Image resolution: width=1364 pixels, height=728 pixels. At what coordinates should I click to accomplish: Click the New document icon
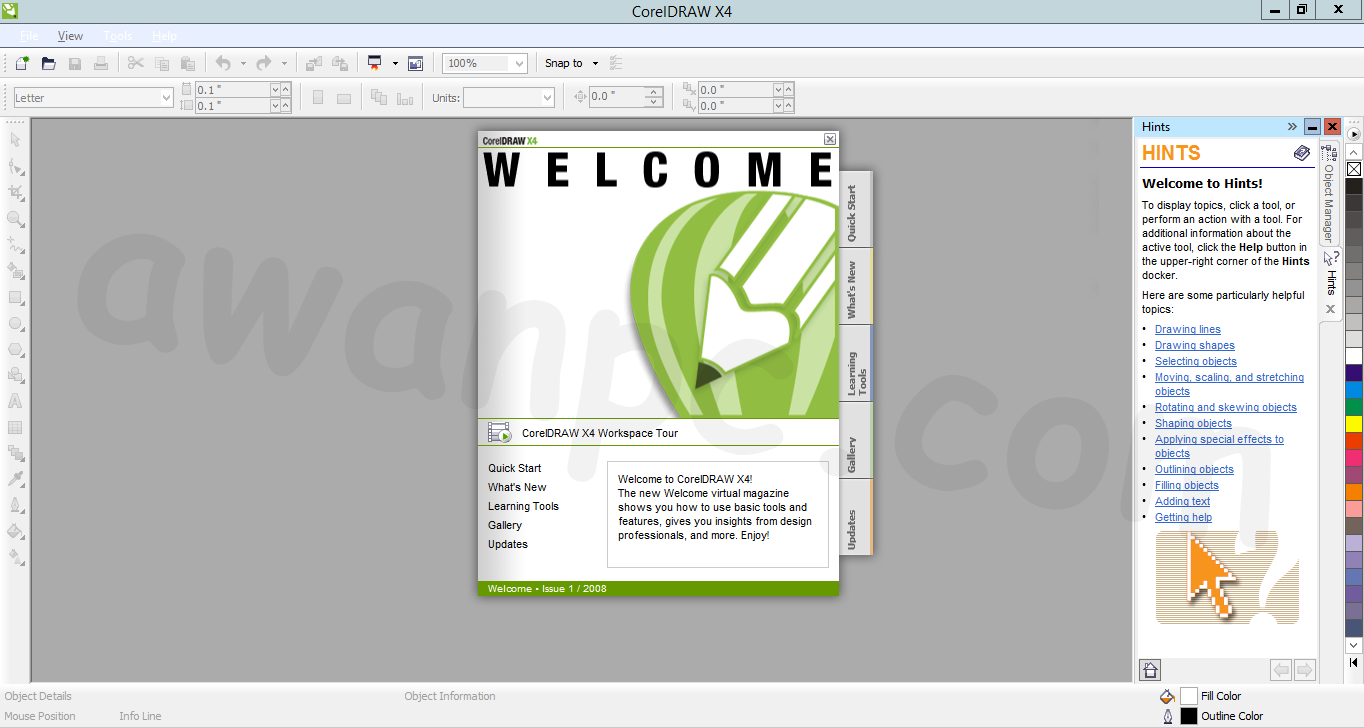pos(22,63)
